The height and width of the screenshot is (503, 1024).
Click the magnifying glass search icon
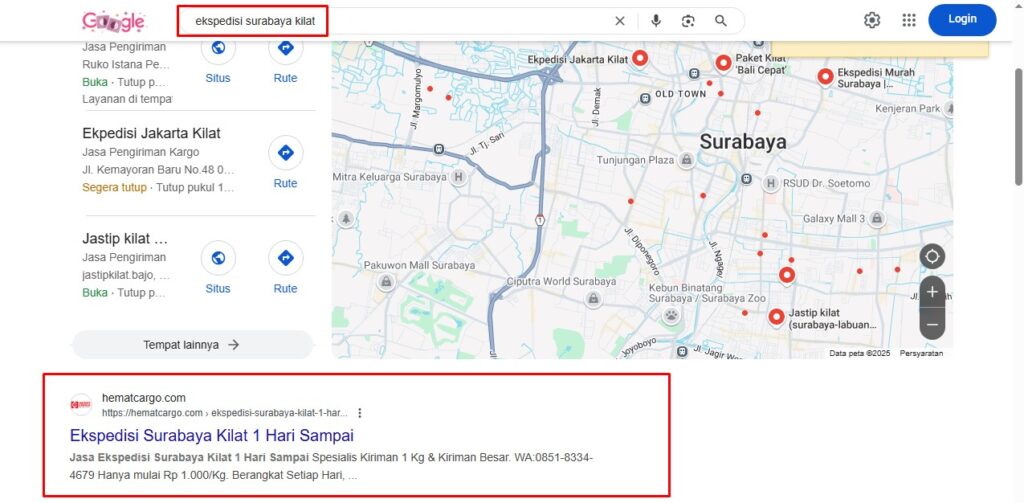(x=721, y=20)
